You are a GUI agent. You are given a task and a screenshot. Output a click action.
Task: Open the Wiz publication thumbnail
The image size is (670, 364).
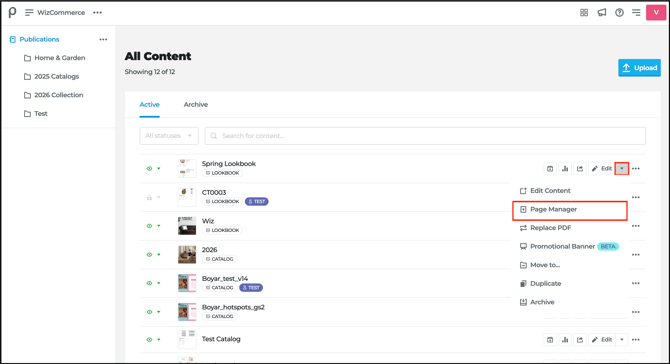point(187,226)
